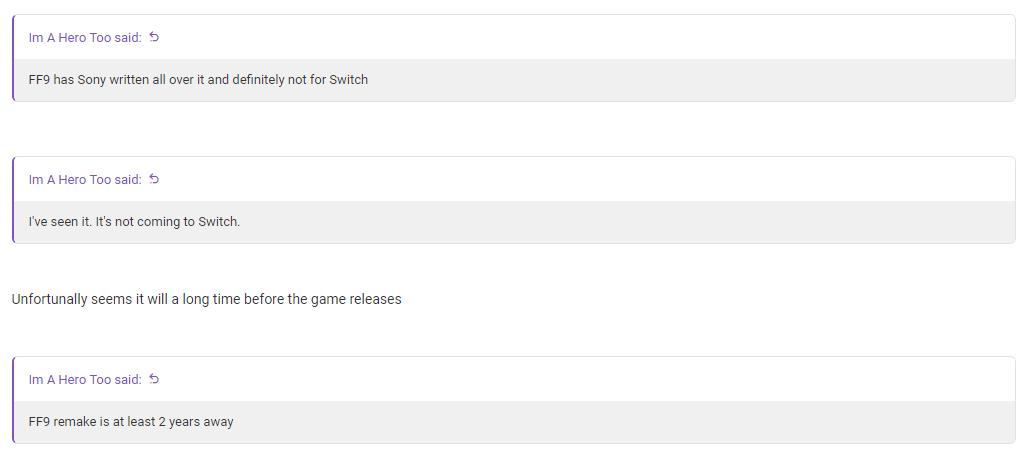Screen dimensions: 1026x458
Task: Click the word "Unfortunally" in the reply text
Action: 50,299
